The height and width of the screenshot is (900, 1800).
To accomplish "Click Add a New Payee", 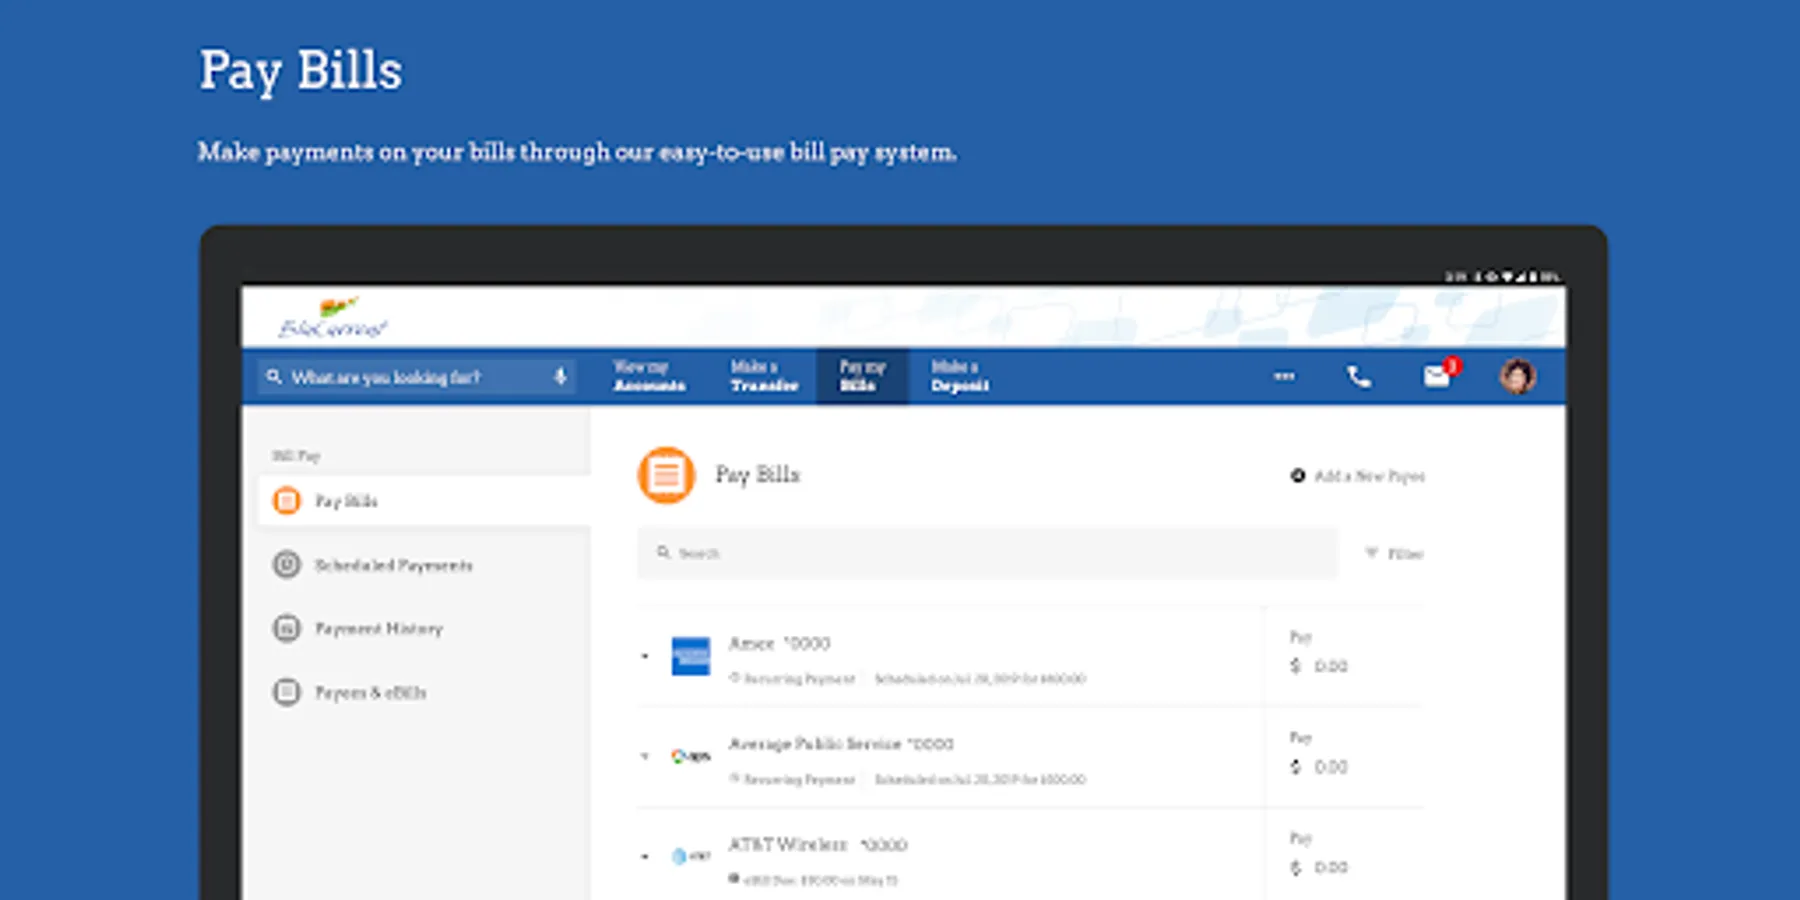I will (x=1358, y=476).
